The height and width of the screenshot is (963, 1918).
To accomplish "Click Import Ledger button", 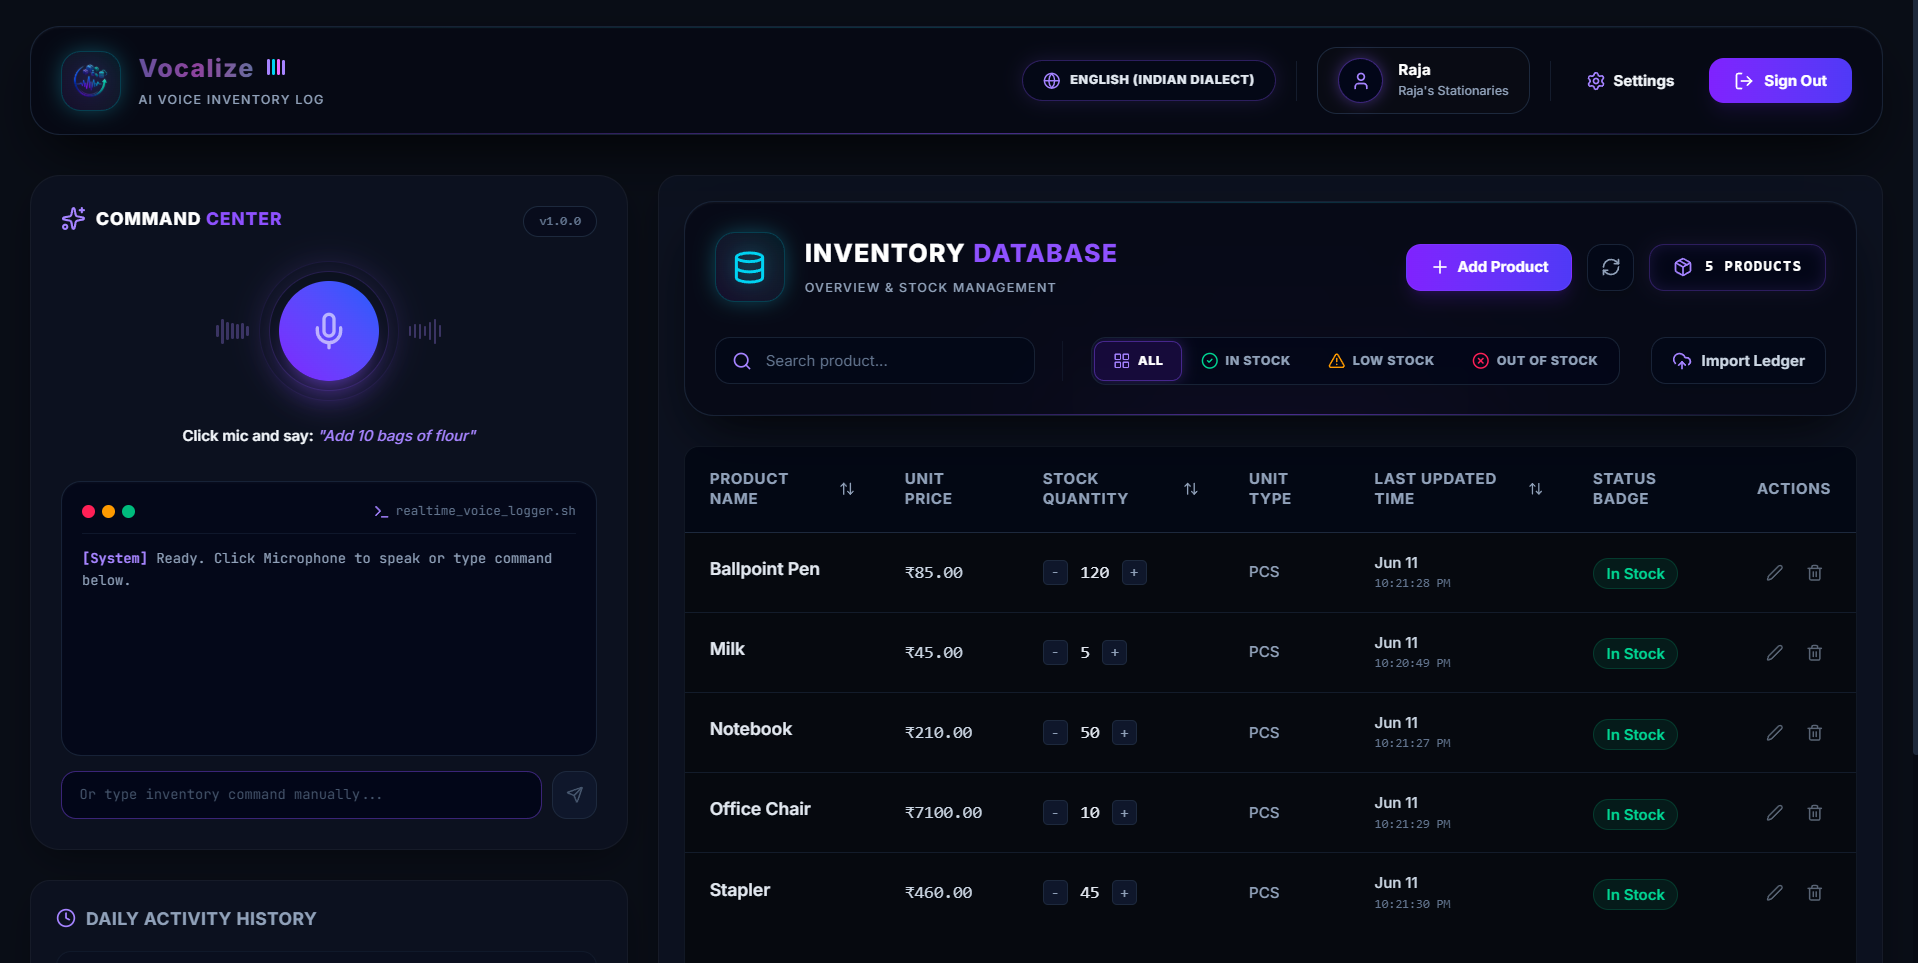I will [x=1738, y=361].
